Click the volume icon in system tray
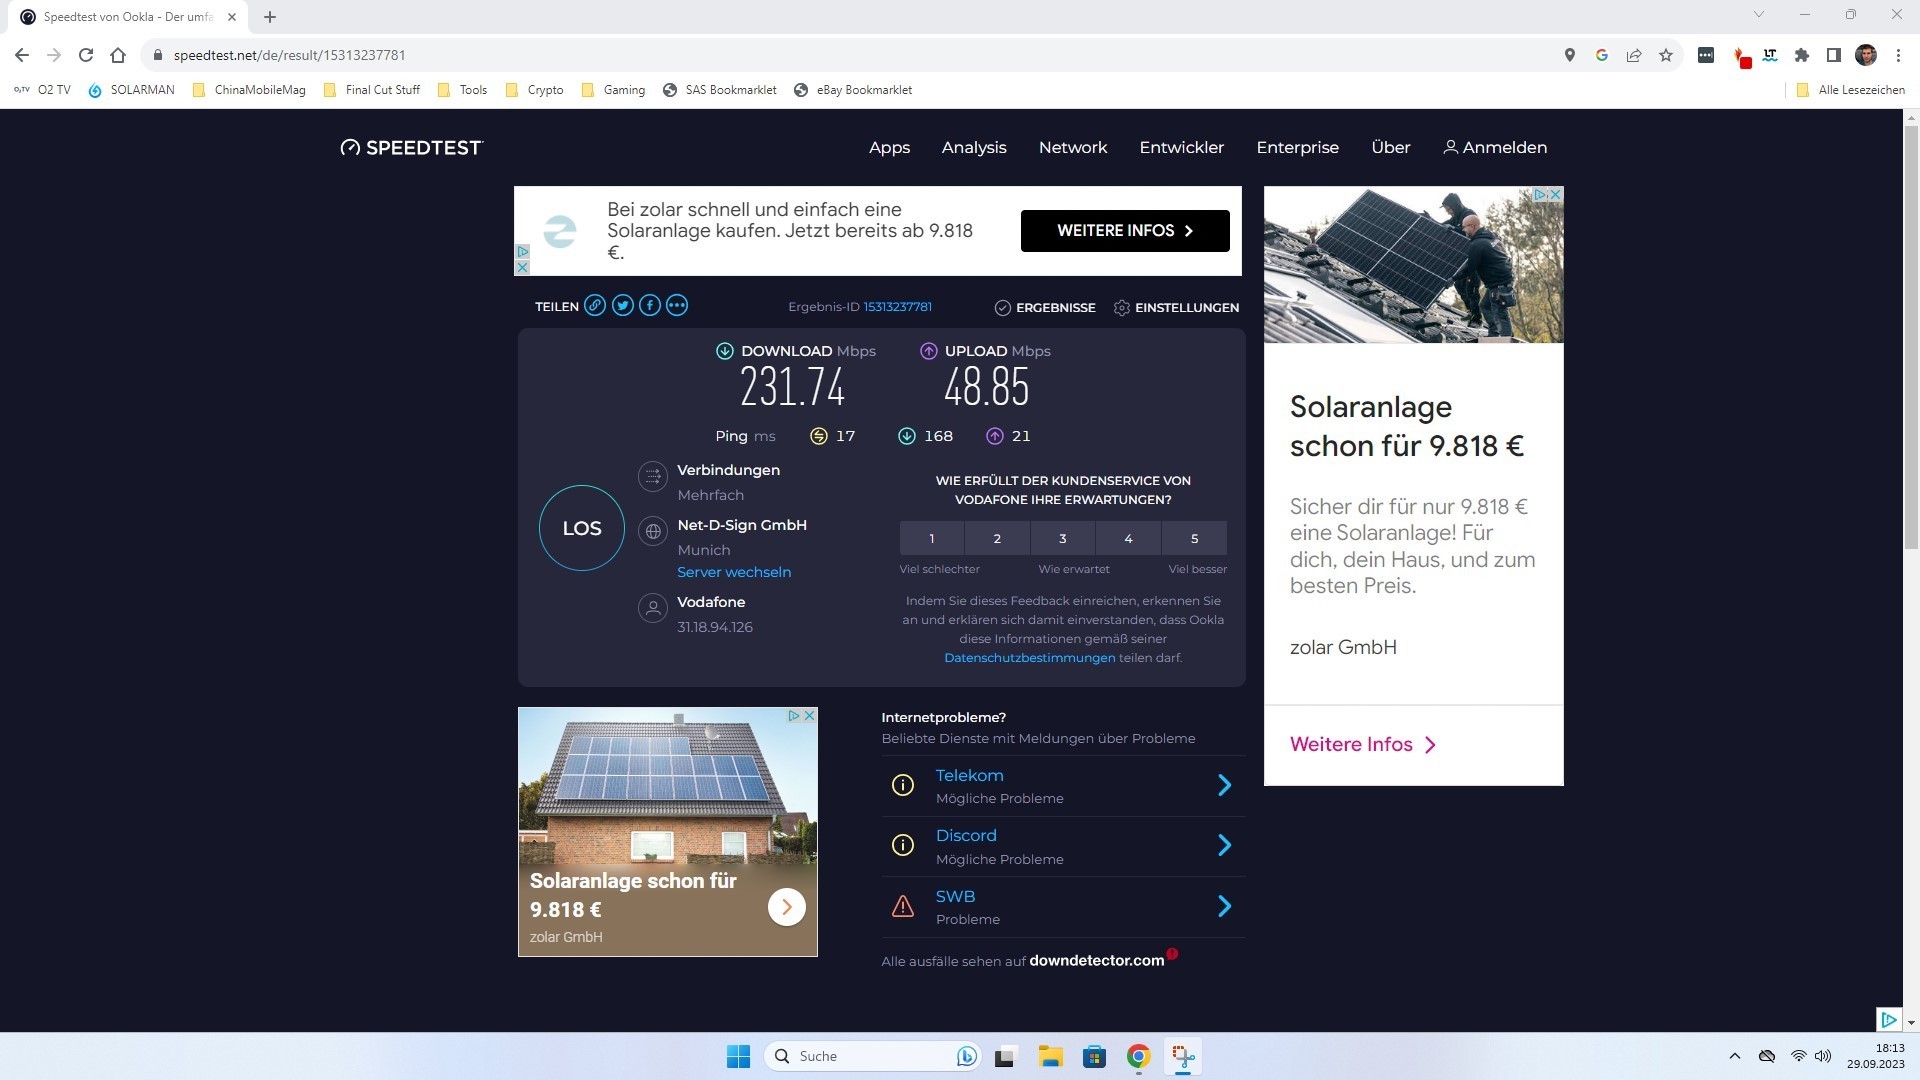Viewport: 1920px width, 1080px height. 1823,1056
